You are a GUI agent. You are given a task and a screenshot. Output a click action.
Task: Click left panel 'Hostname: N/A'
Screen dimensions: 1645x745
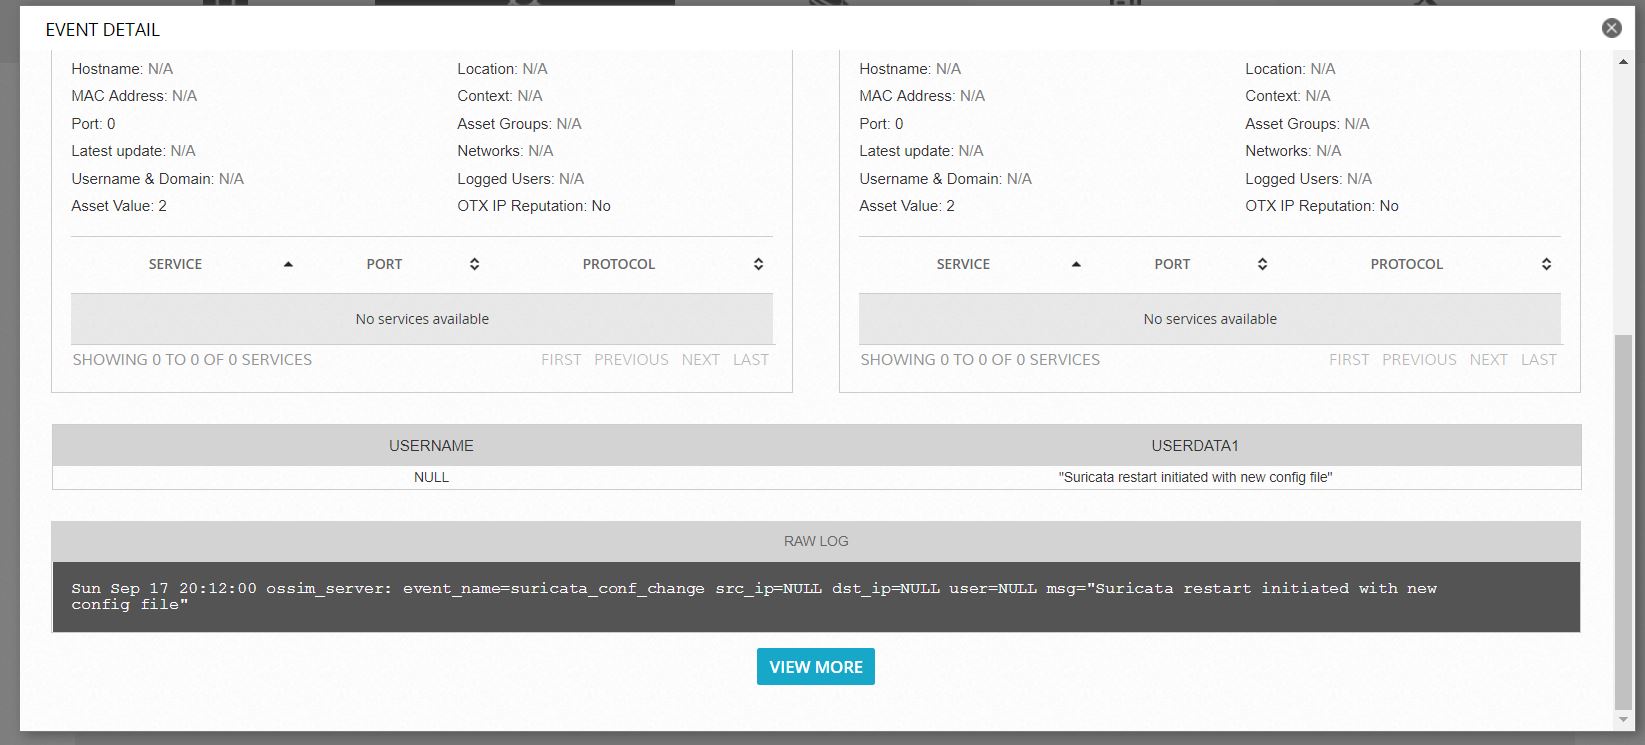point(122,69)
